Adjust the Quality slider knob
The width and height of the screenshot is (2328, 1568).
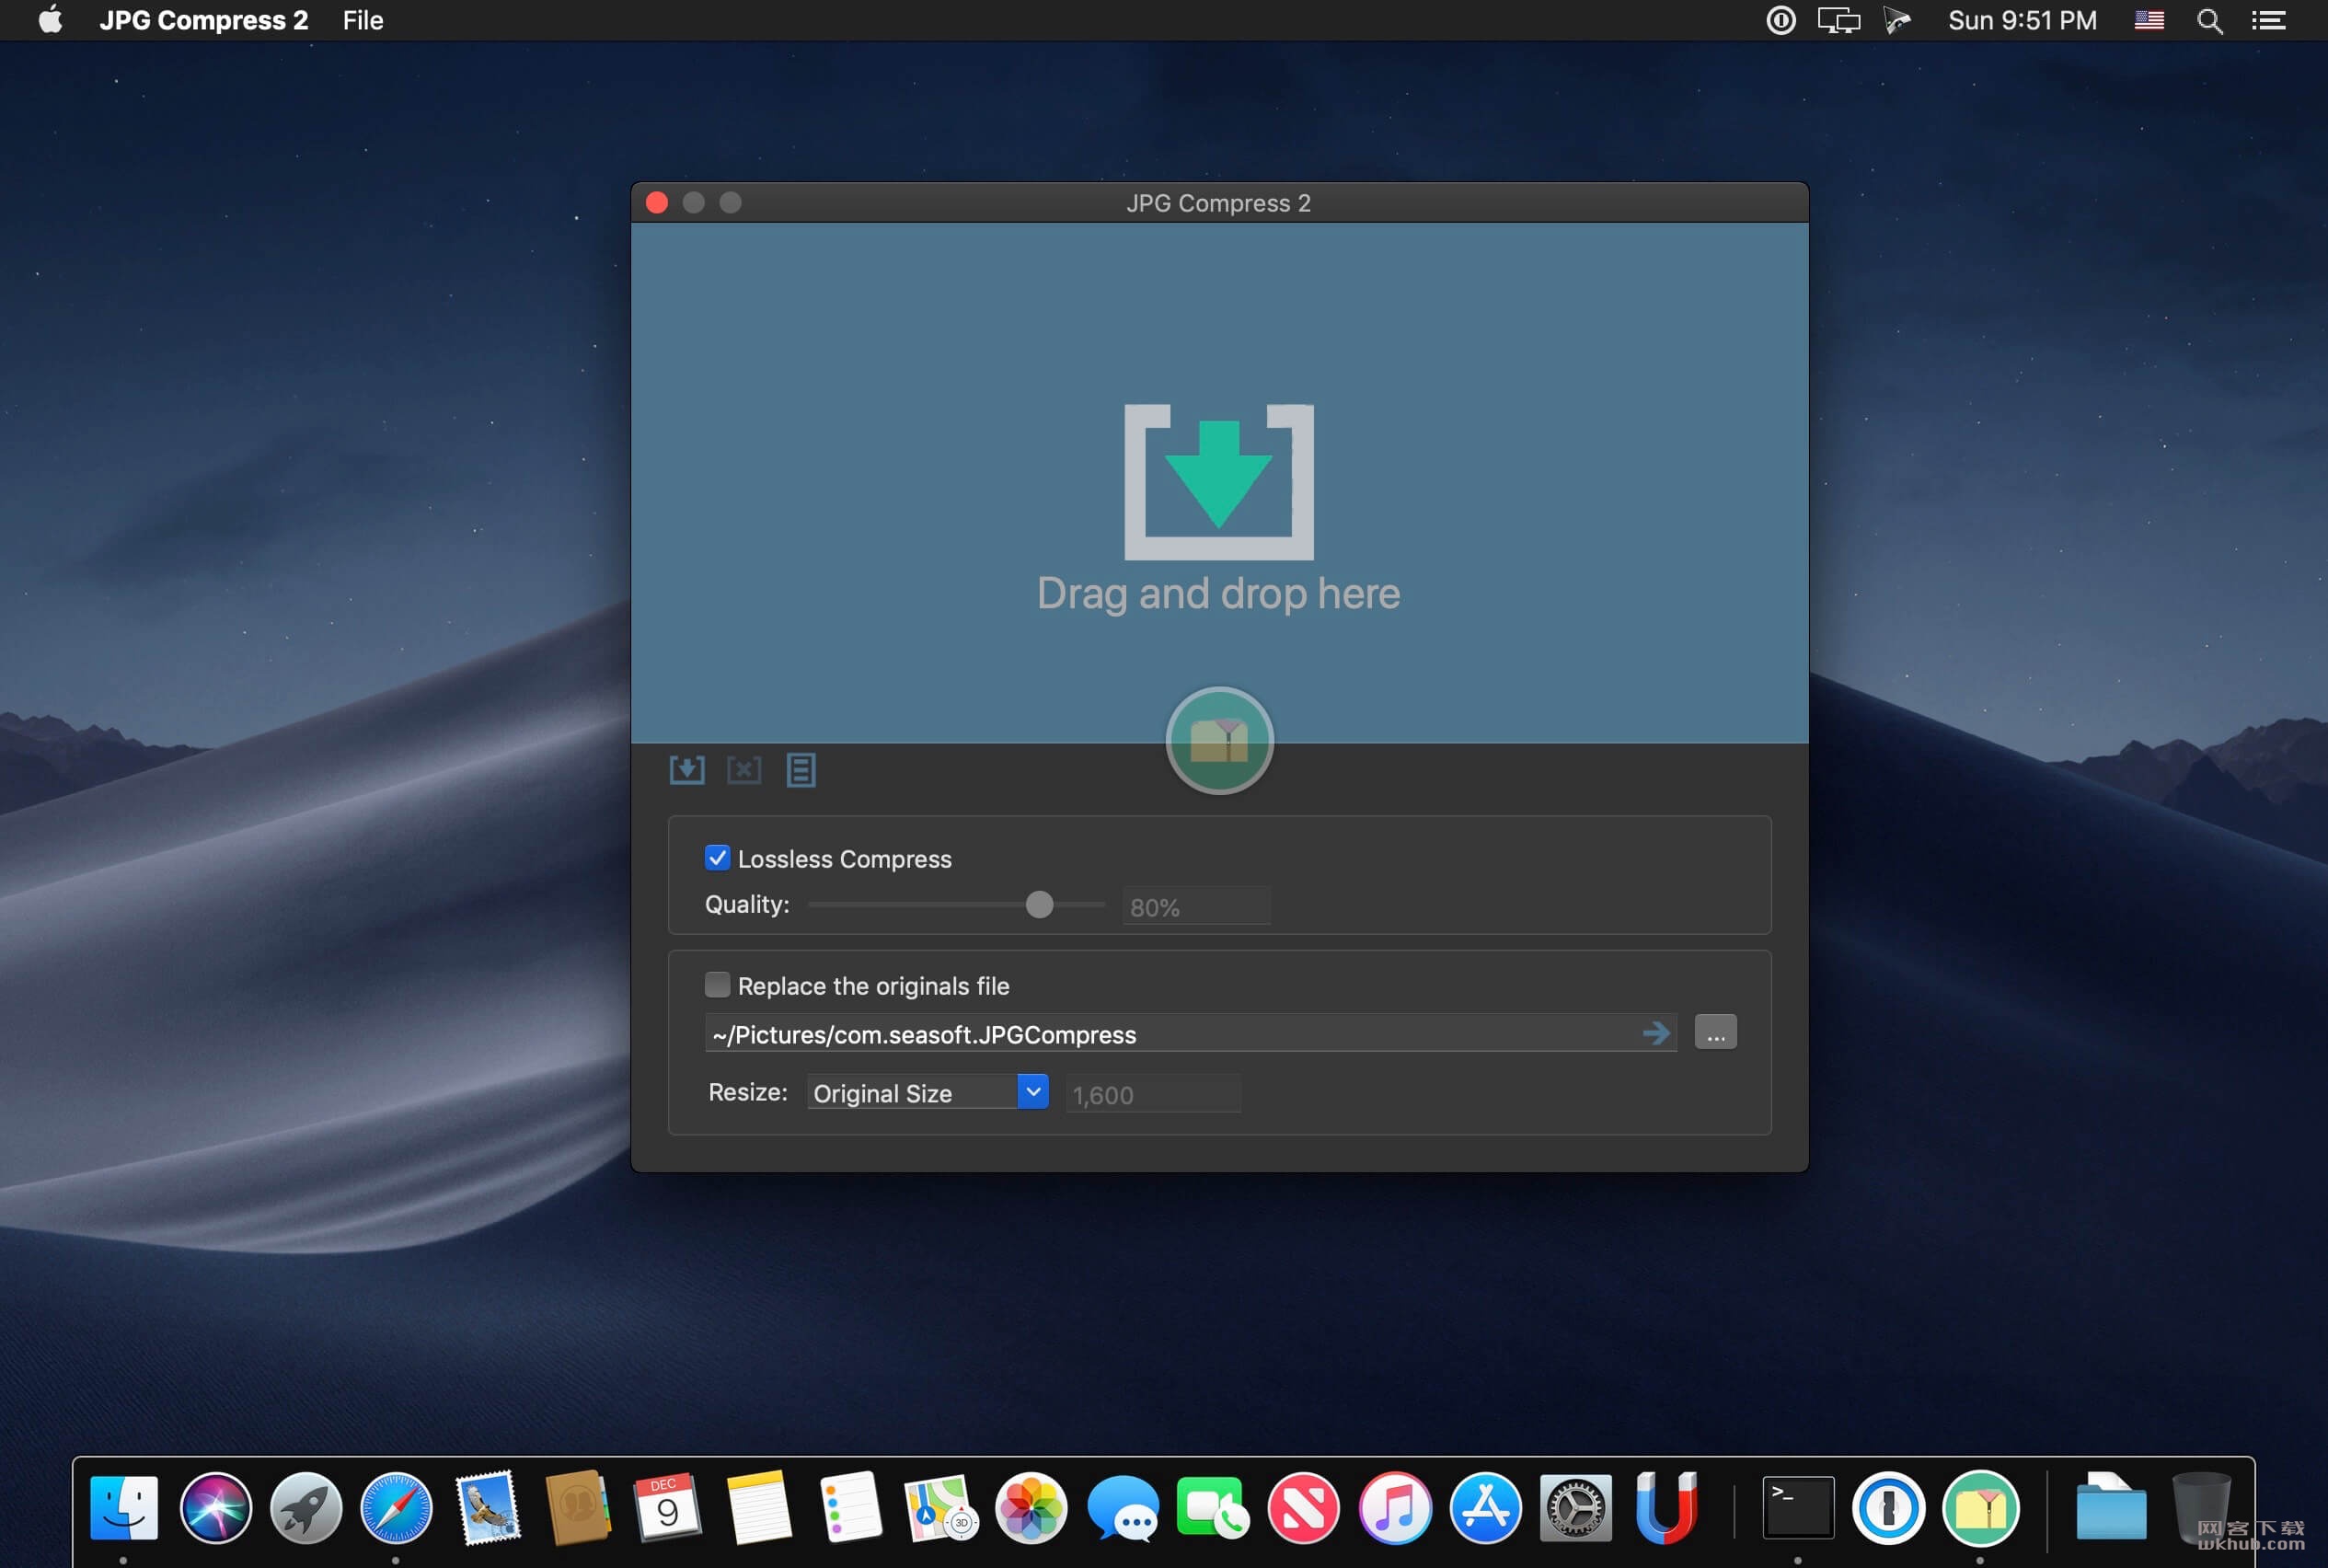pos(1039,904)
